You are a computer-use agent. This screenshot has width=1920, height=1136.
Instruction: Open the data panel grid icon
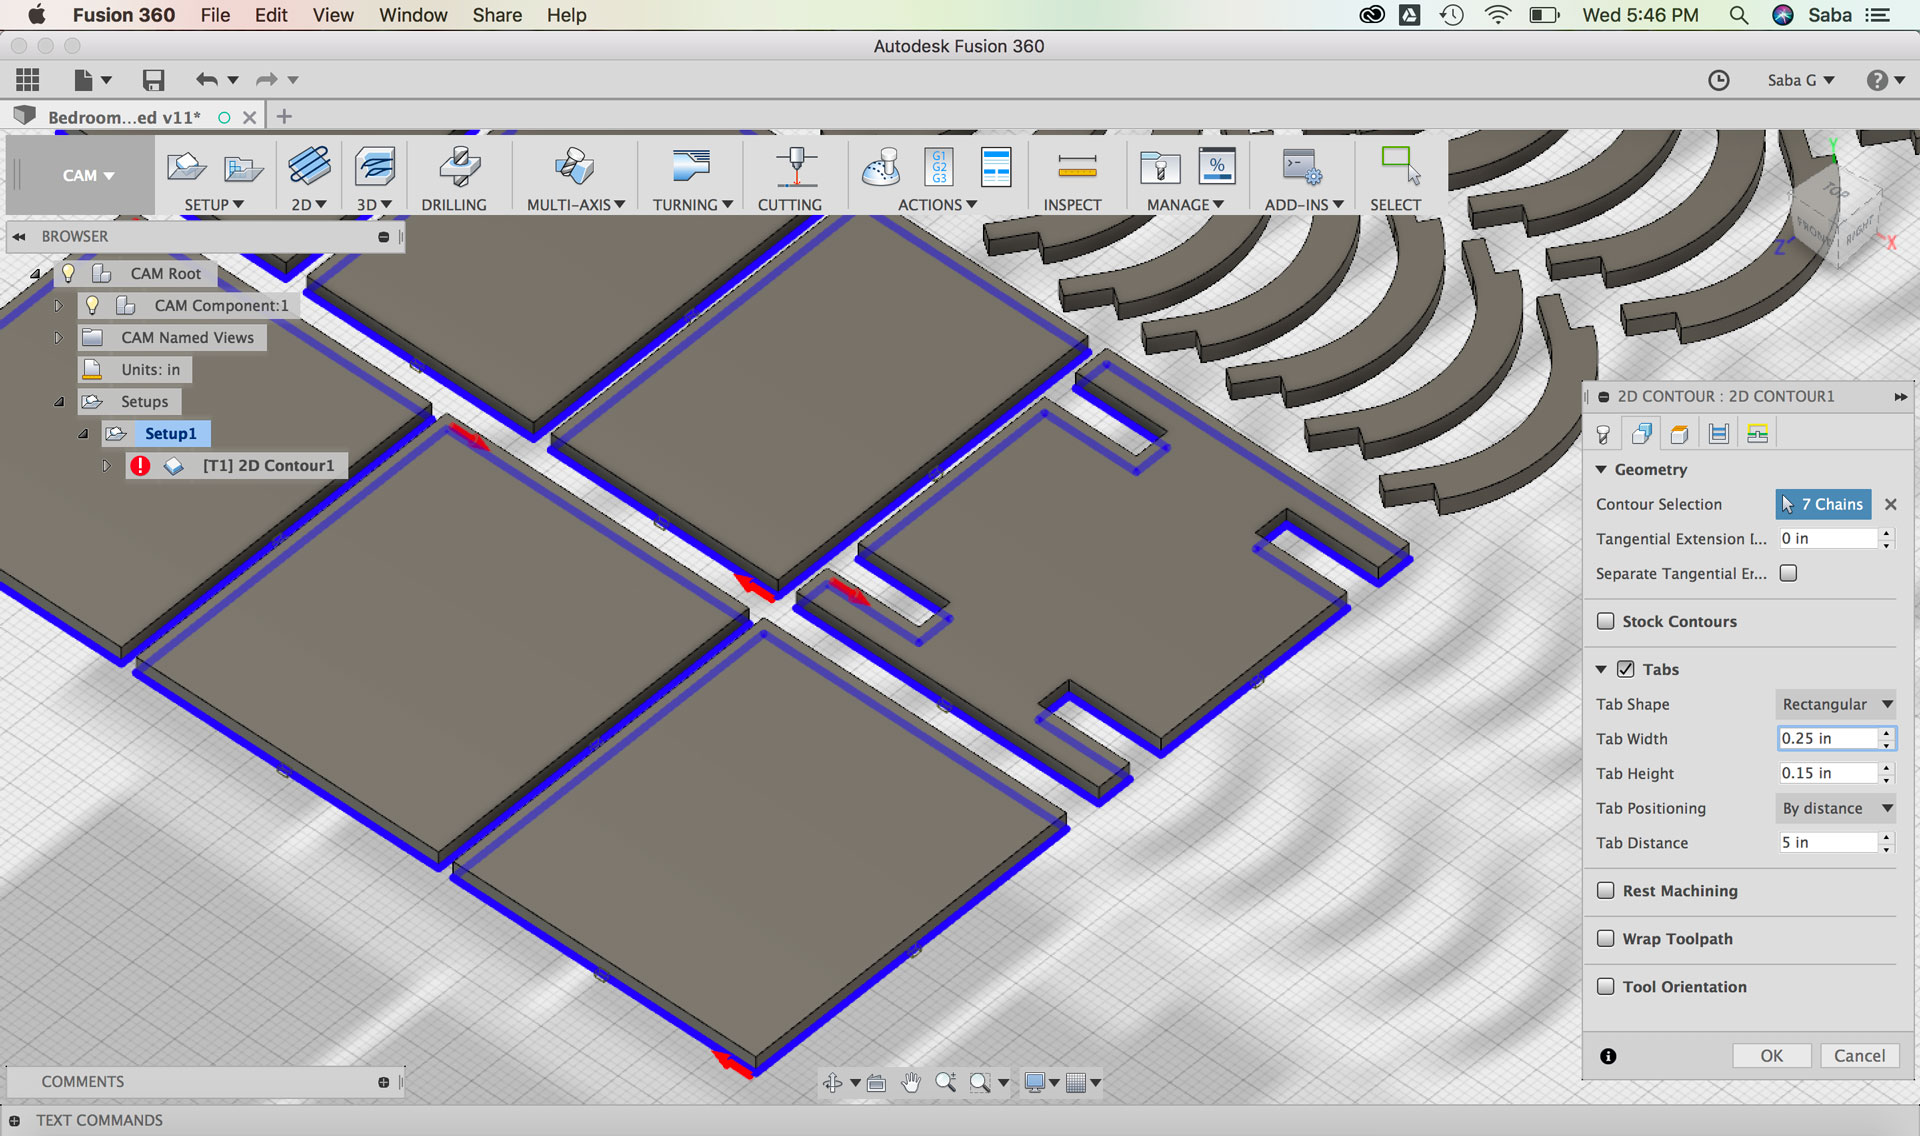(x=28, y=80)
